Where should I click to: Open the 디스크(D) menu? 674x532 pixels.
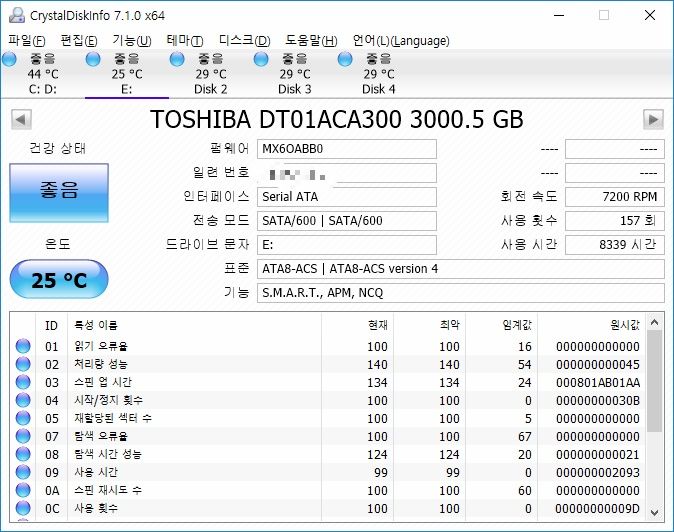(x=245, y=41)
